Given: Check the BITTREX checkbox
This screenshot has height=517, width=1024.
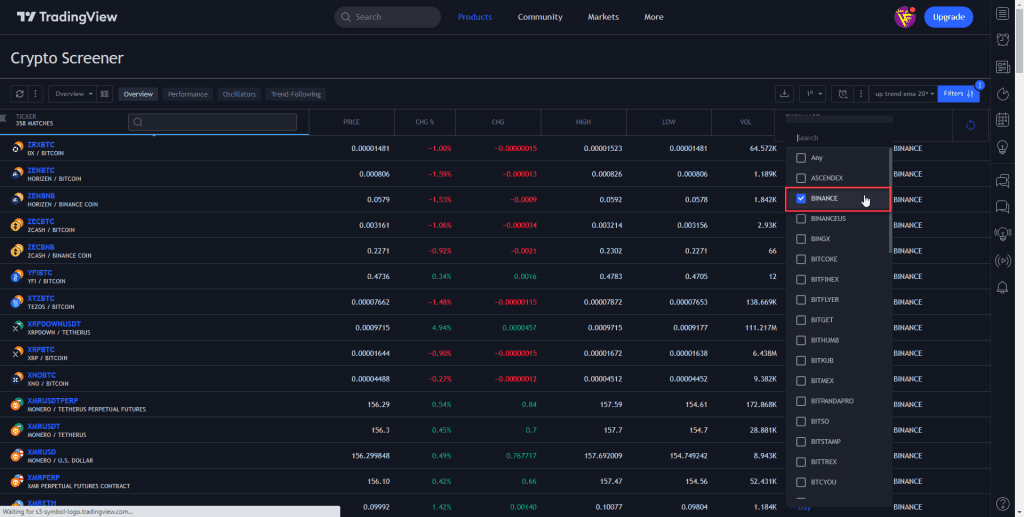Looking at the screenshot, I should coord(801,462).
